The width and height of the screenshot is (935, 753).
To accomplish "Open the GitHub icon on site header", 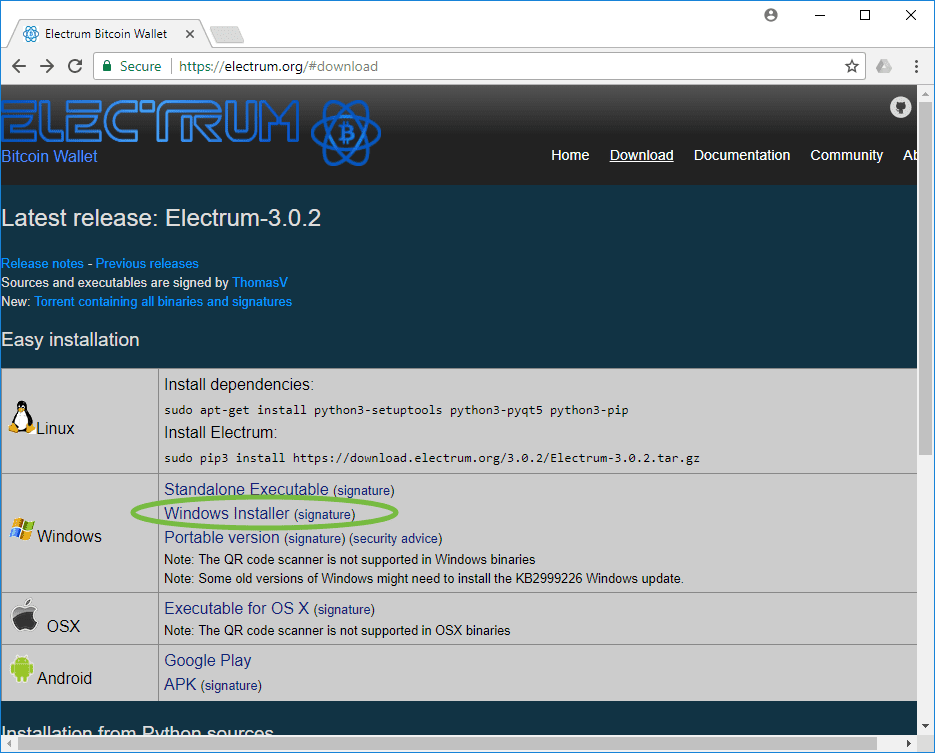I will click(x=900, y=107).
